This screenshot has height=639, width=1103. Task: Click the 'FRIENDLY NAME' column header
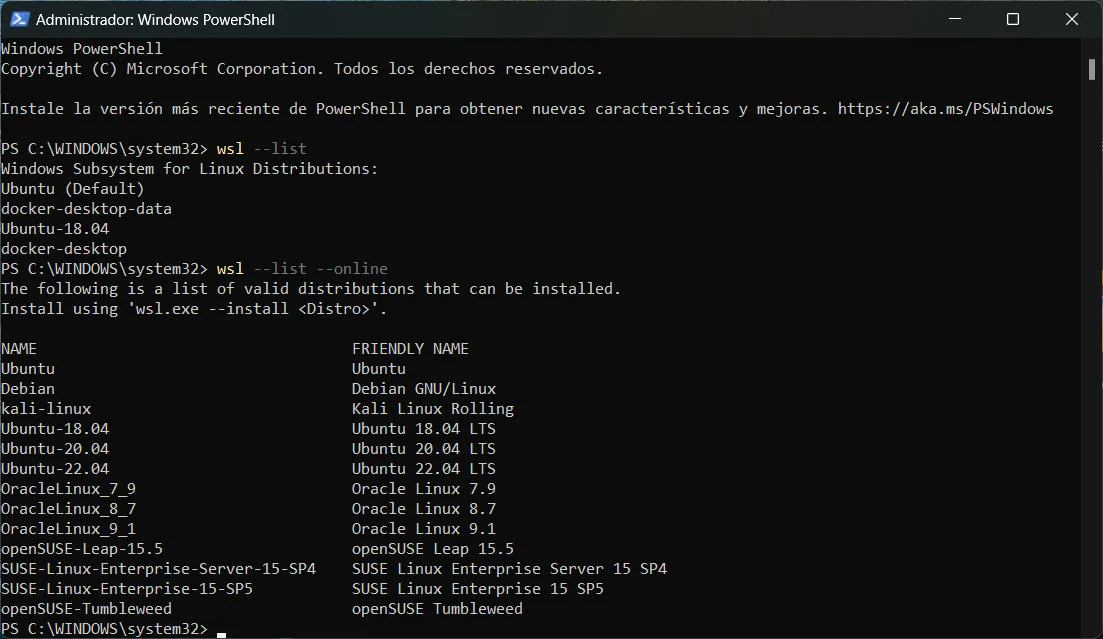pyautogui.click(x=410, y=348)
